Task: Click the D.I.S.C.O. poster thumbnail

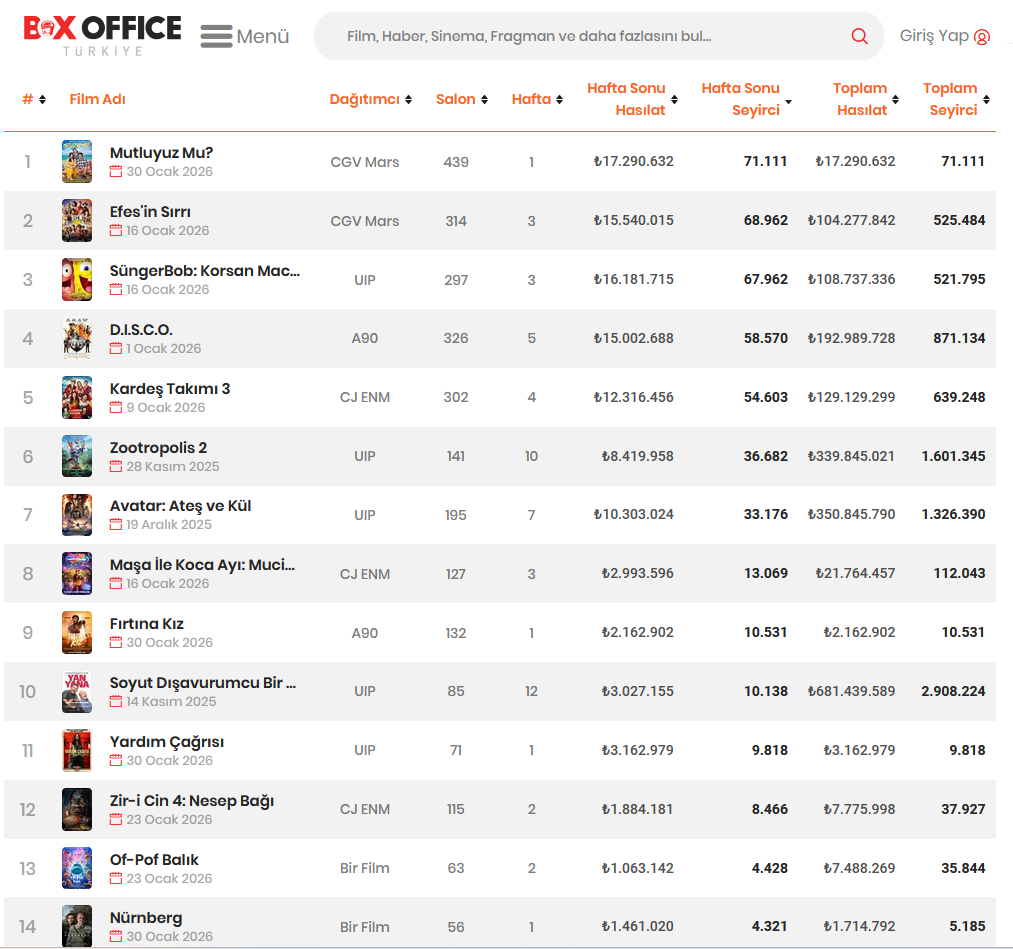Action: [77, 339]
